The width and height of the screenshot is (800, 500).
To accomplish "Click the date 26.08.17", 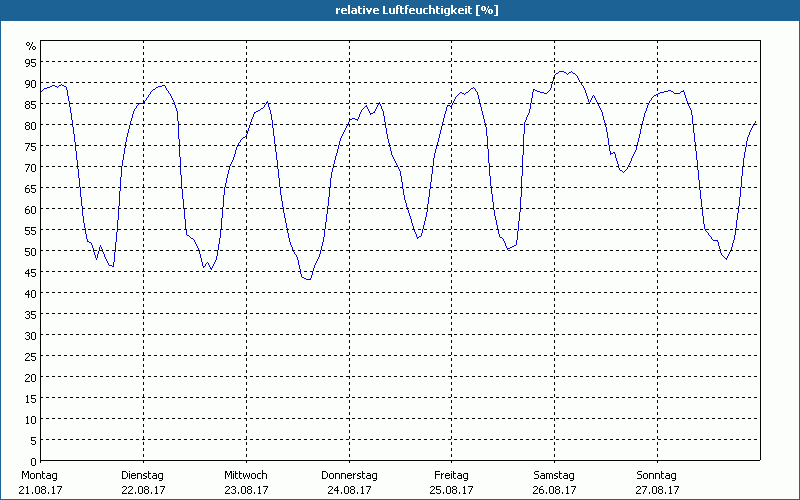I will [x=555, y=490].
